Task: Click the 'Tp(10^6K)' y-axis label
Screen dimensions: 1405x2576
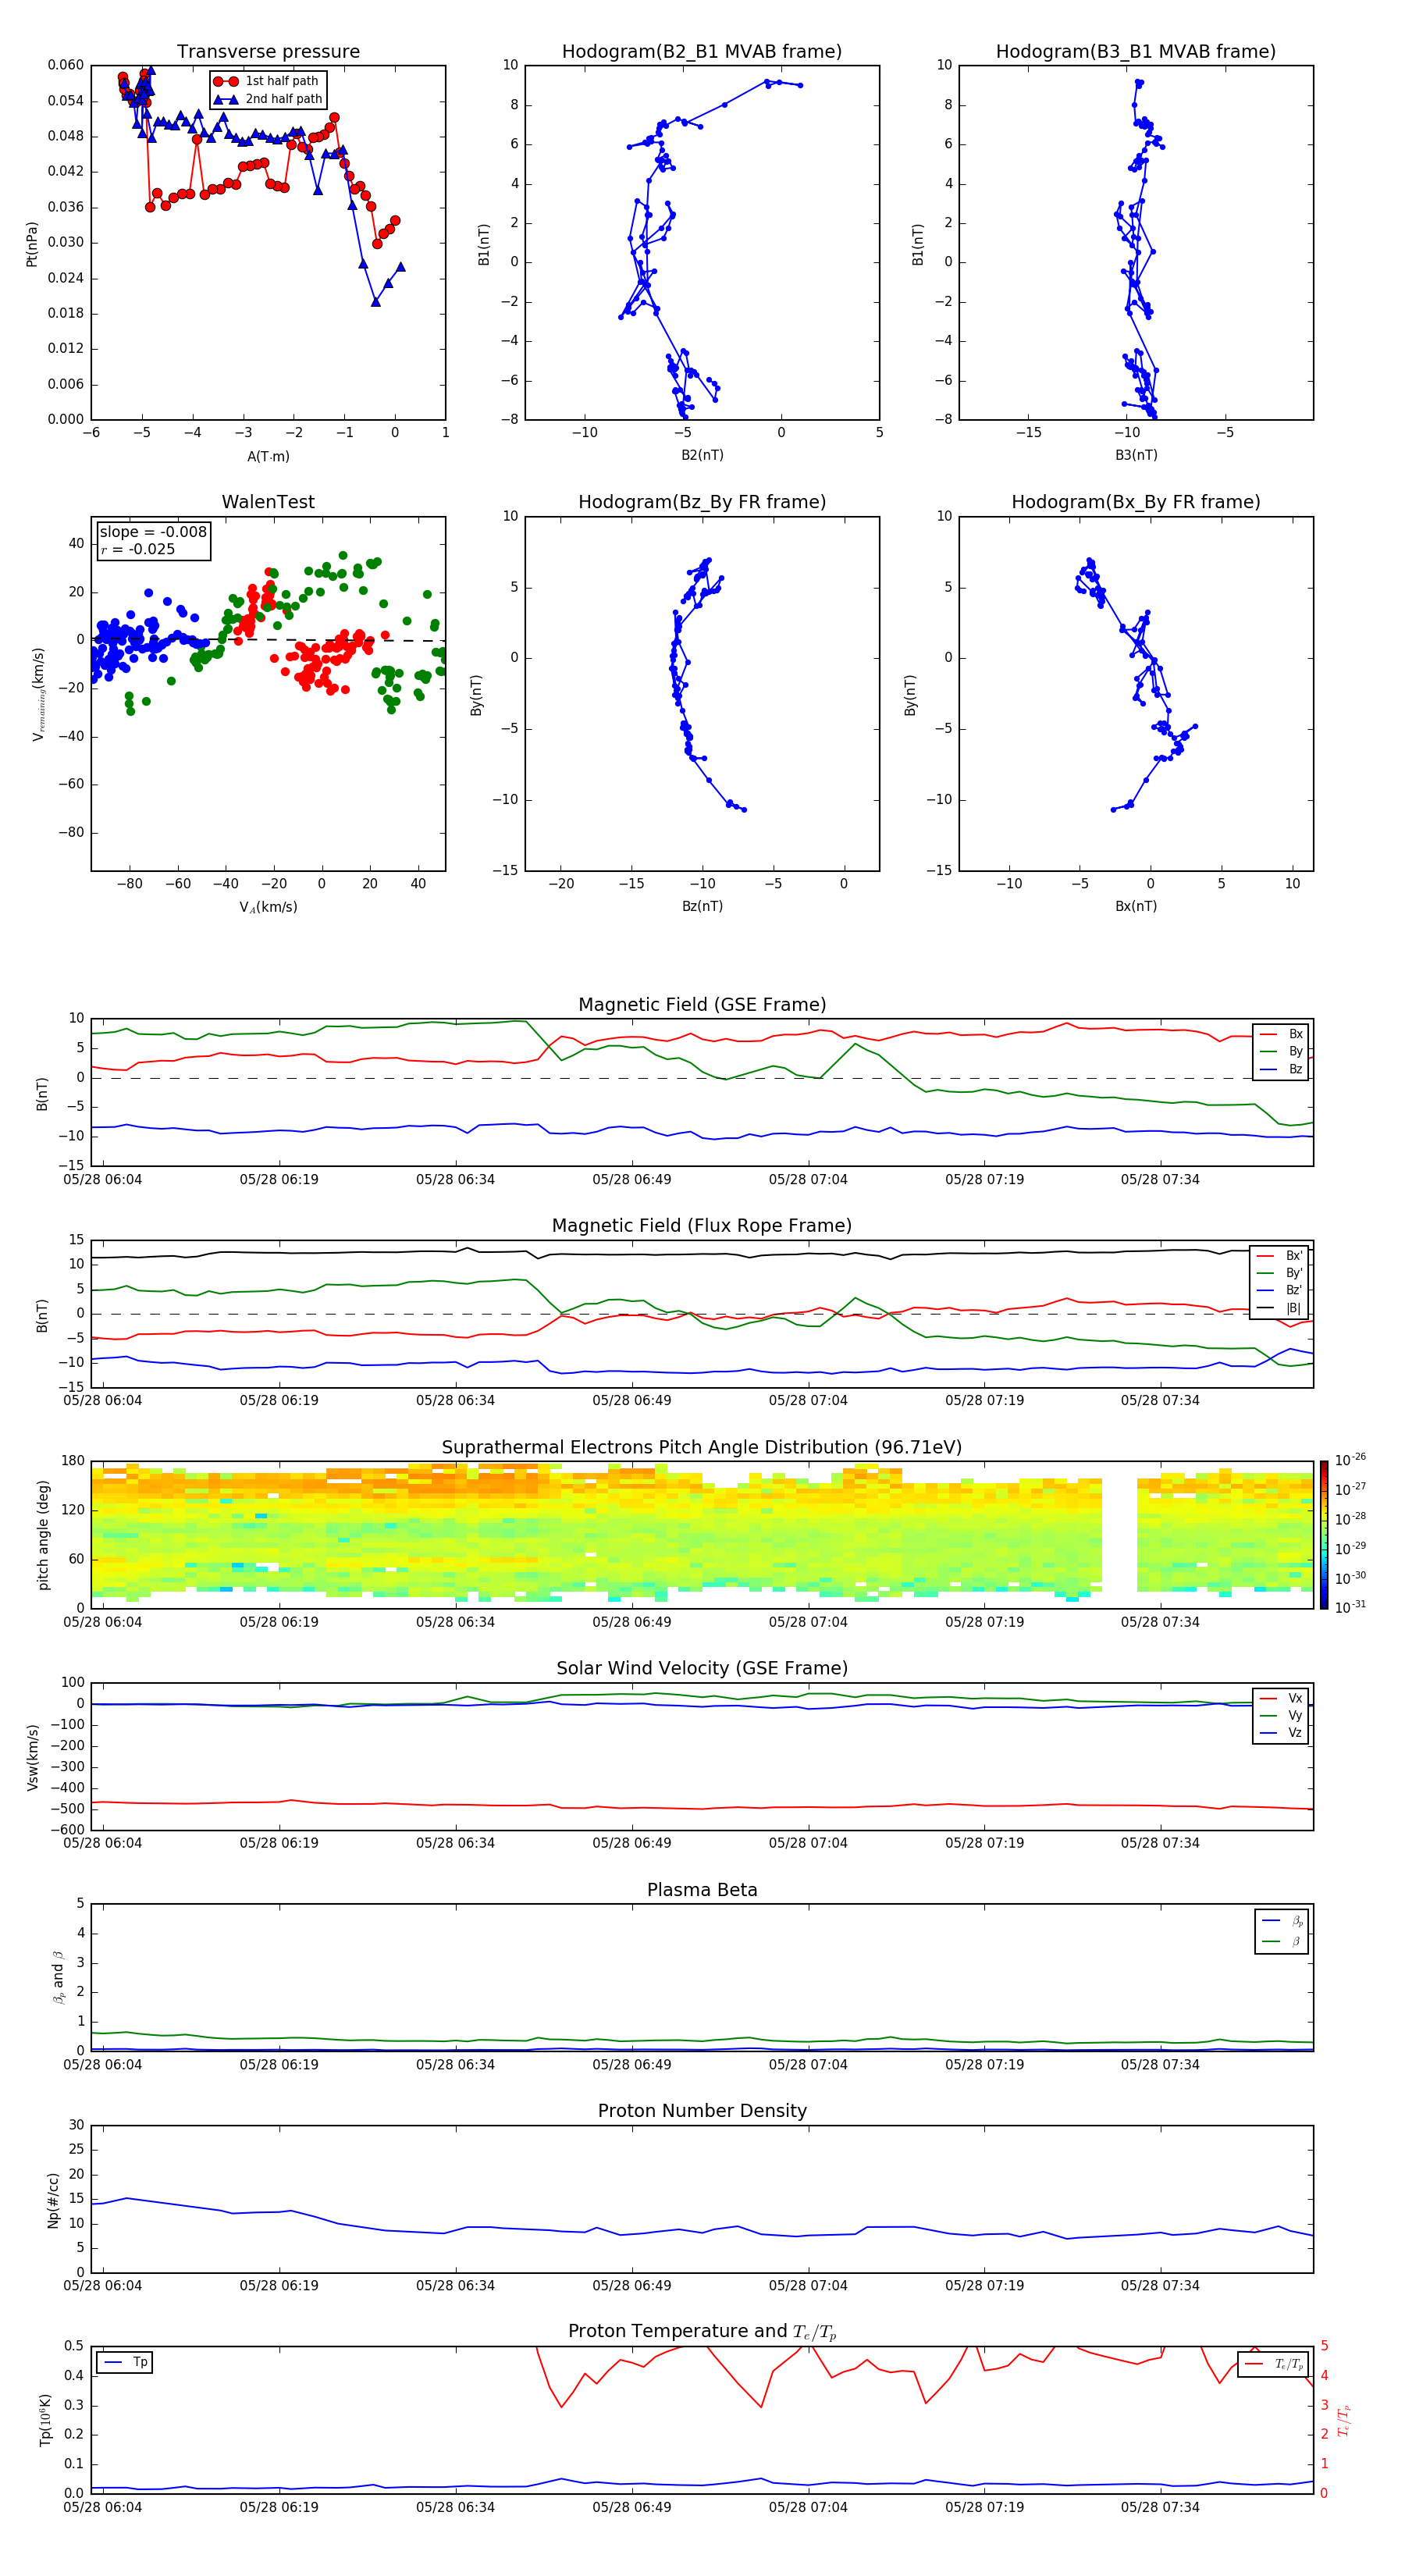Action: [45, 2420]
